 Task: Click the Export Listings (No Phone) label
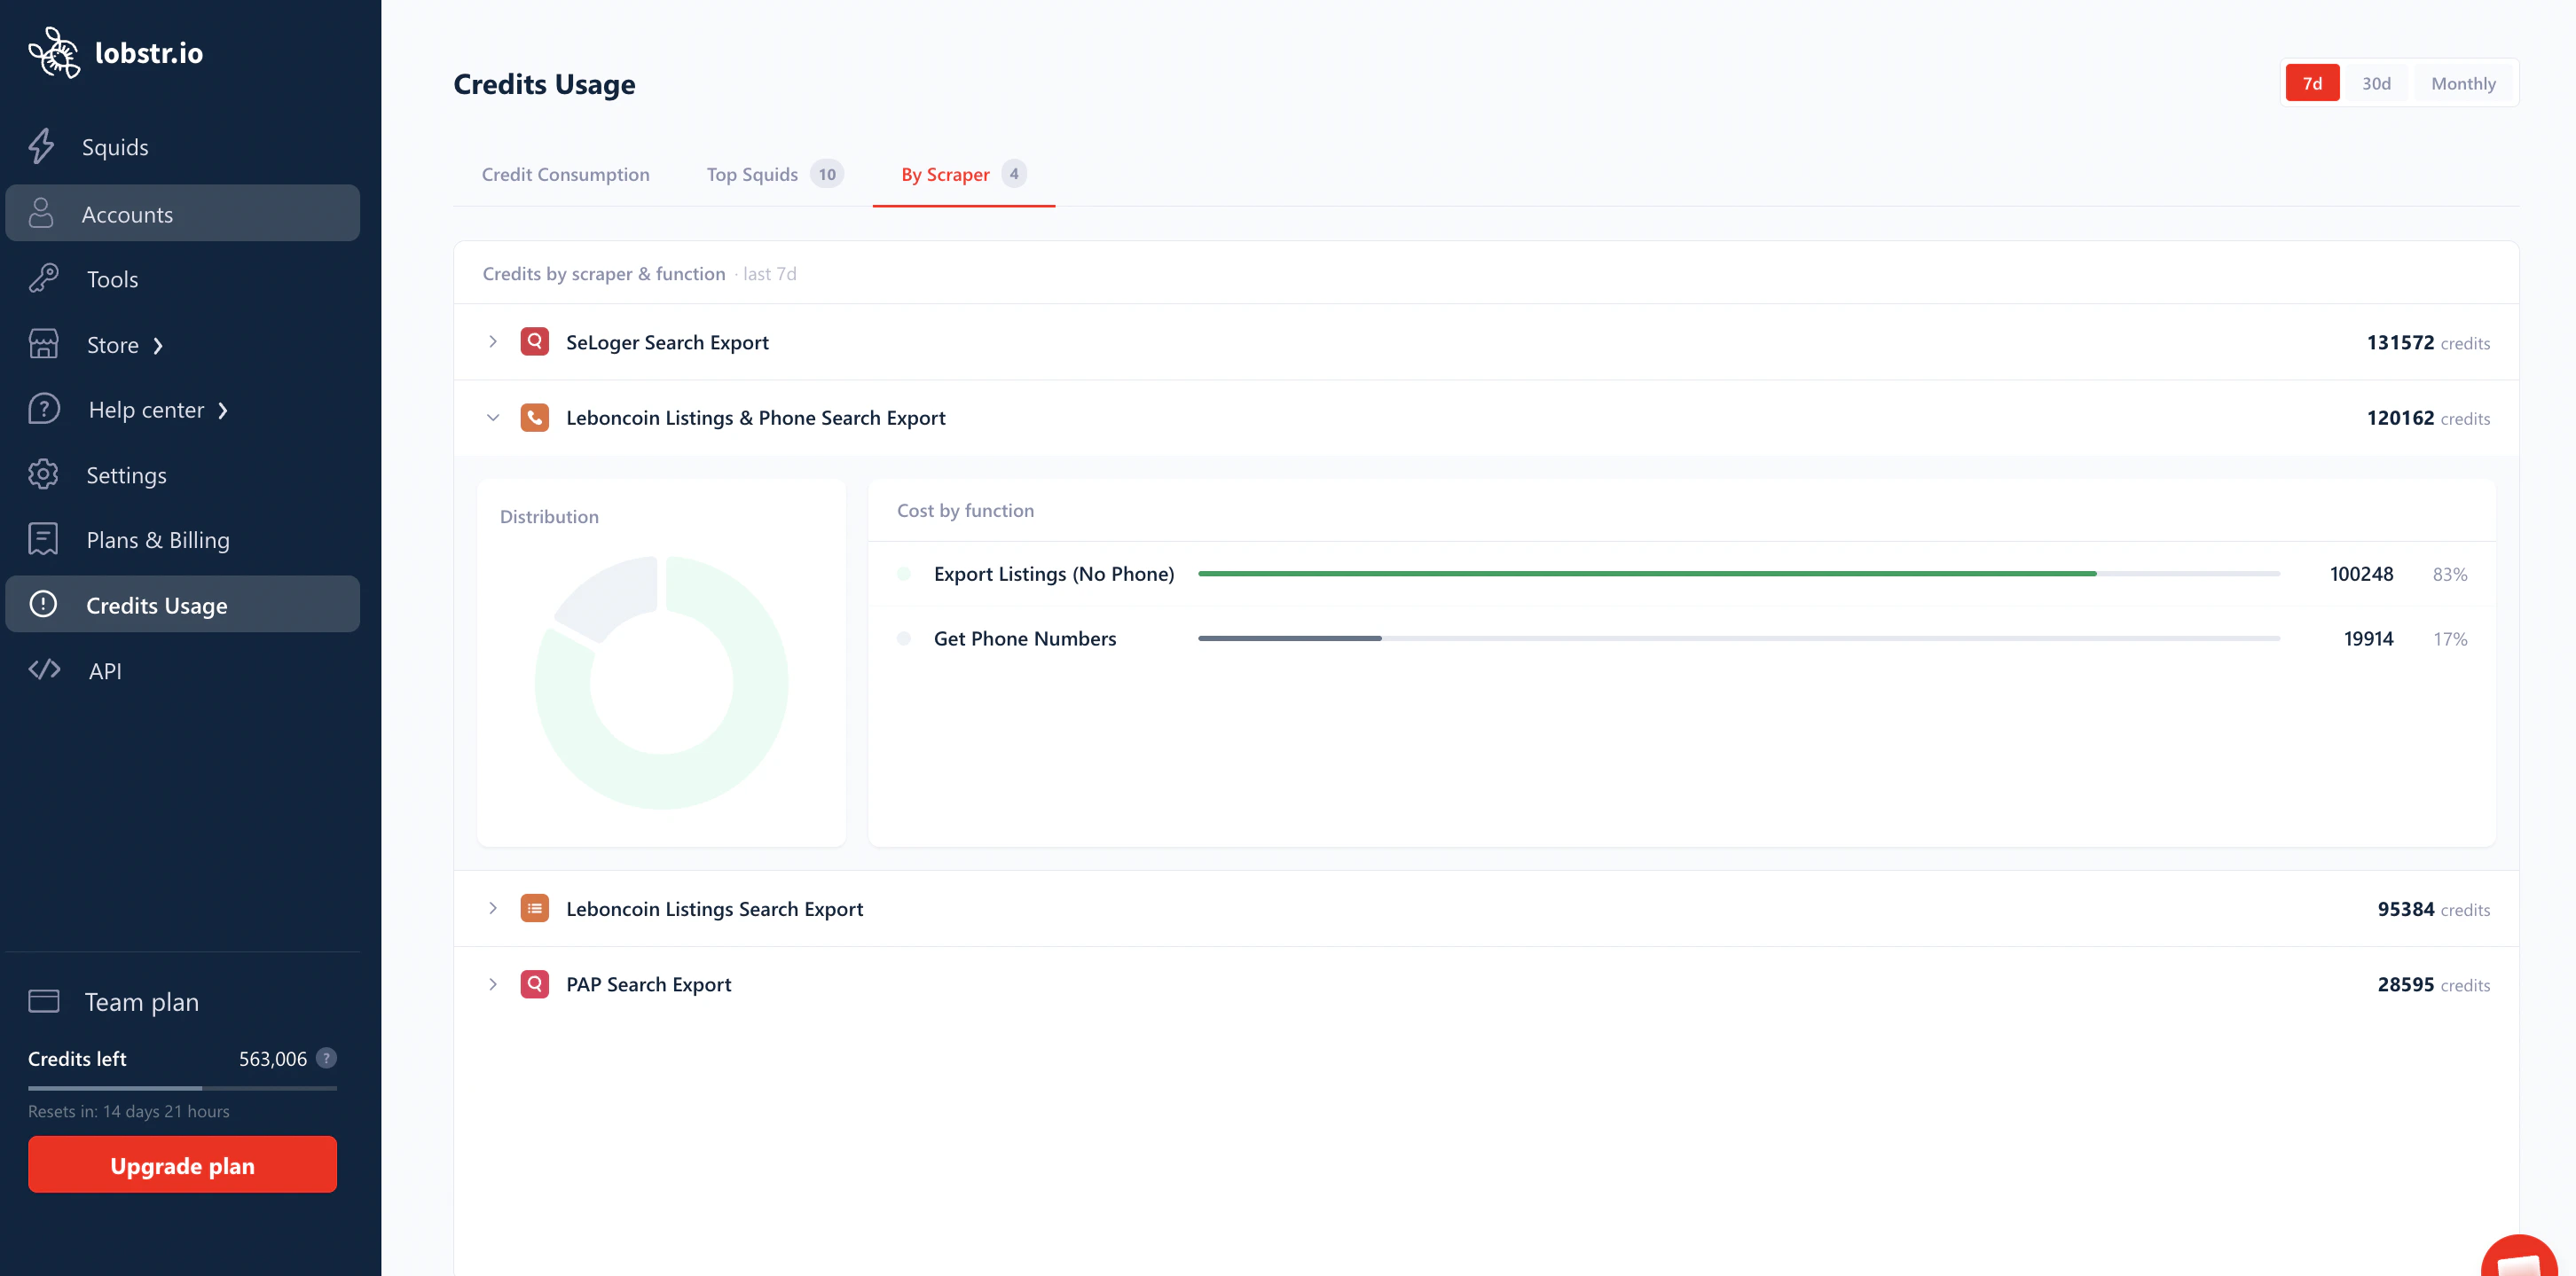[x=1054, y=574]
